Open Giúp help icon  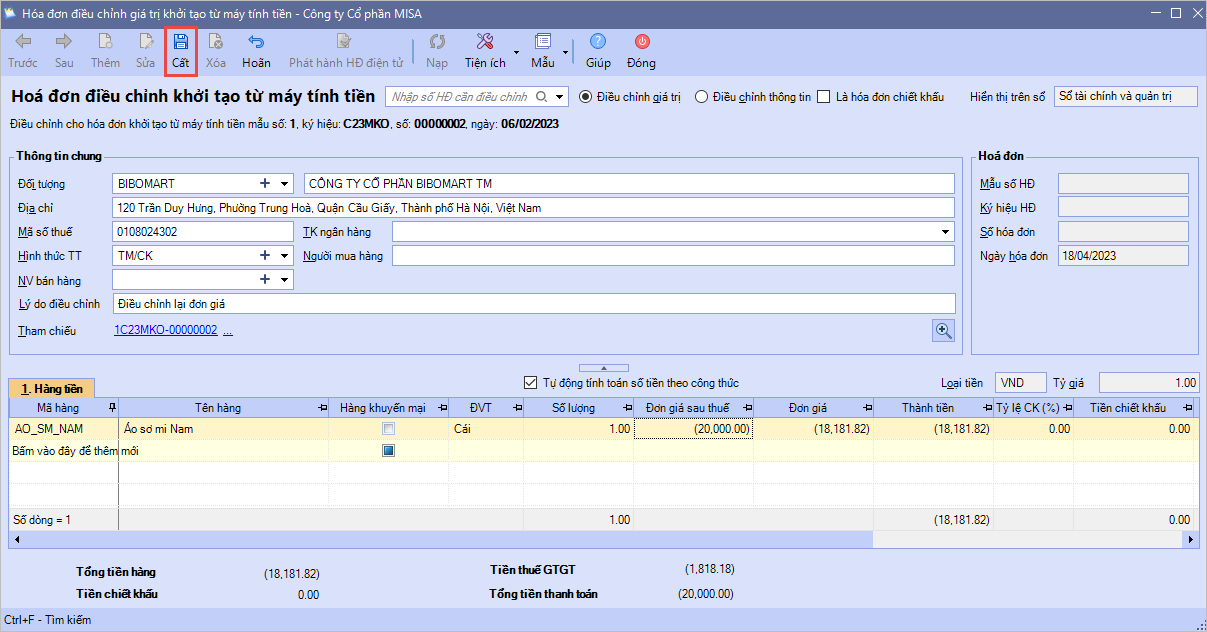point(598,43)
